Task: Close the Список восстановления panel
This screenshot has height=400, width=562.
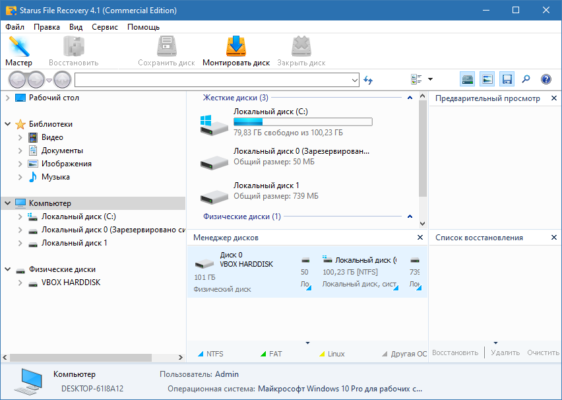Action: coord(554,238)
